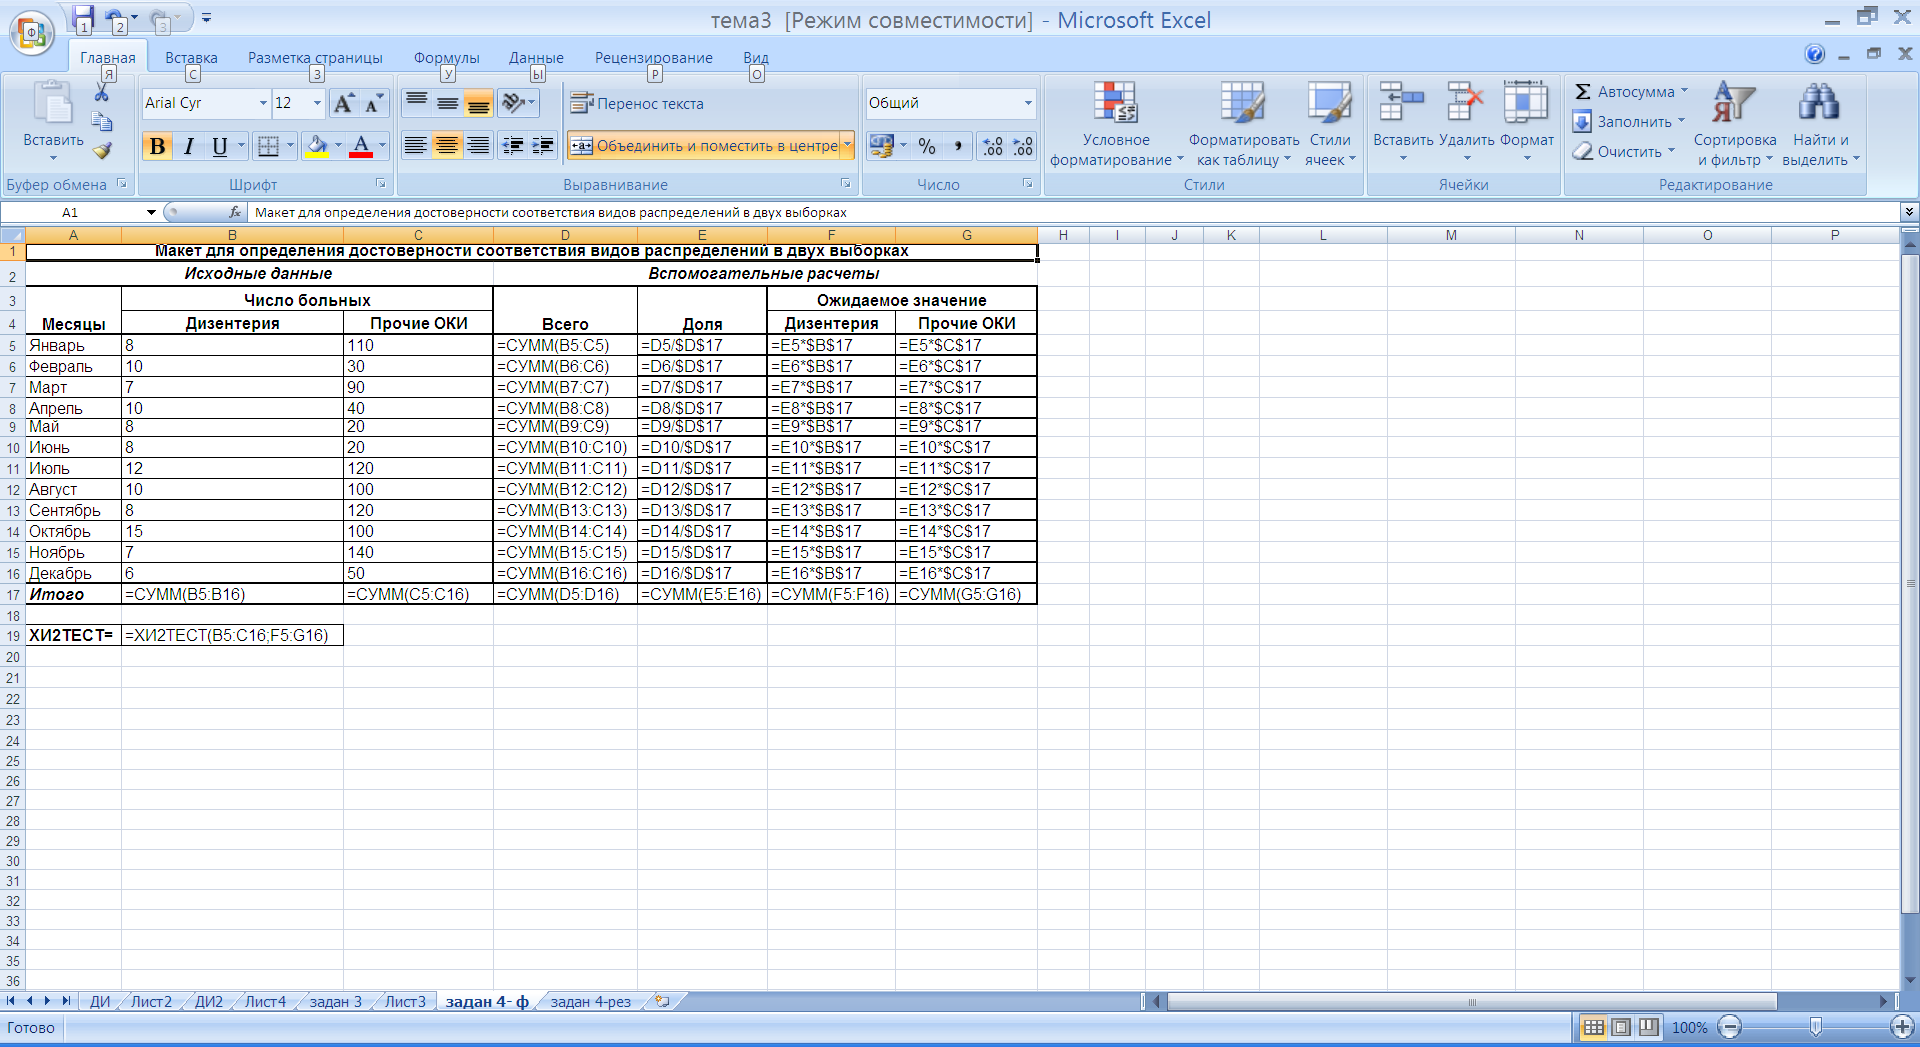The height and width of the screenshot is (1047, 1920).
Task: Select cell with ХИ2ТЕСТ formula
Action: (232, 635)
